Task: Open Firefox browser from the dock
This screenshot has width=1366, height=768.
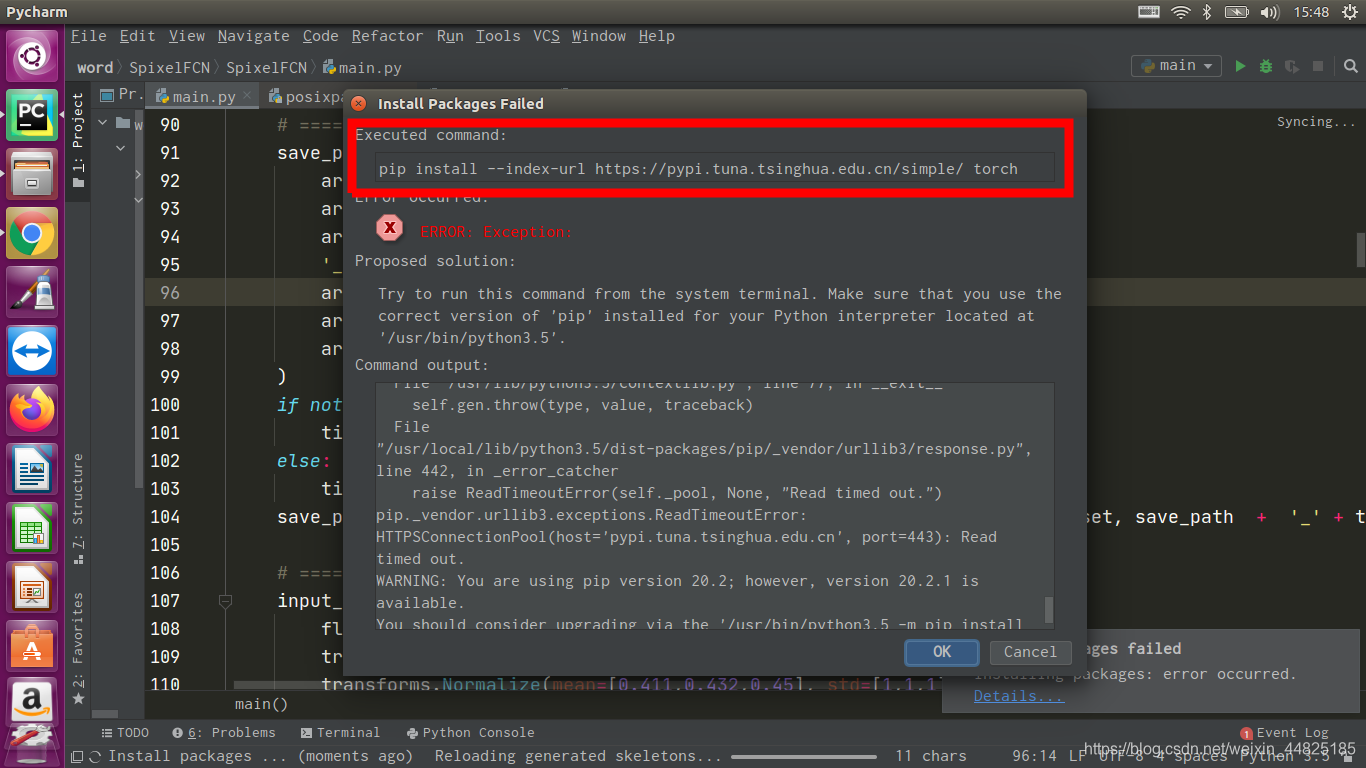Action: click(x=32, y=411)
